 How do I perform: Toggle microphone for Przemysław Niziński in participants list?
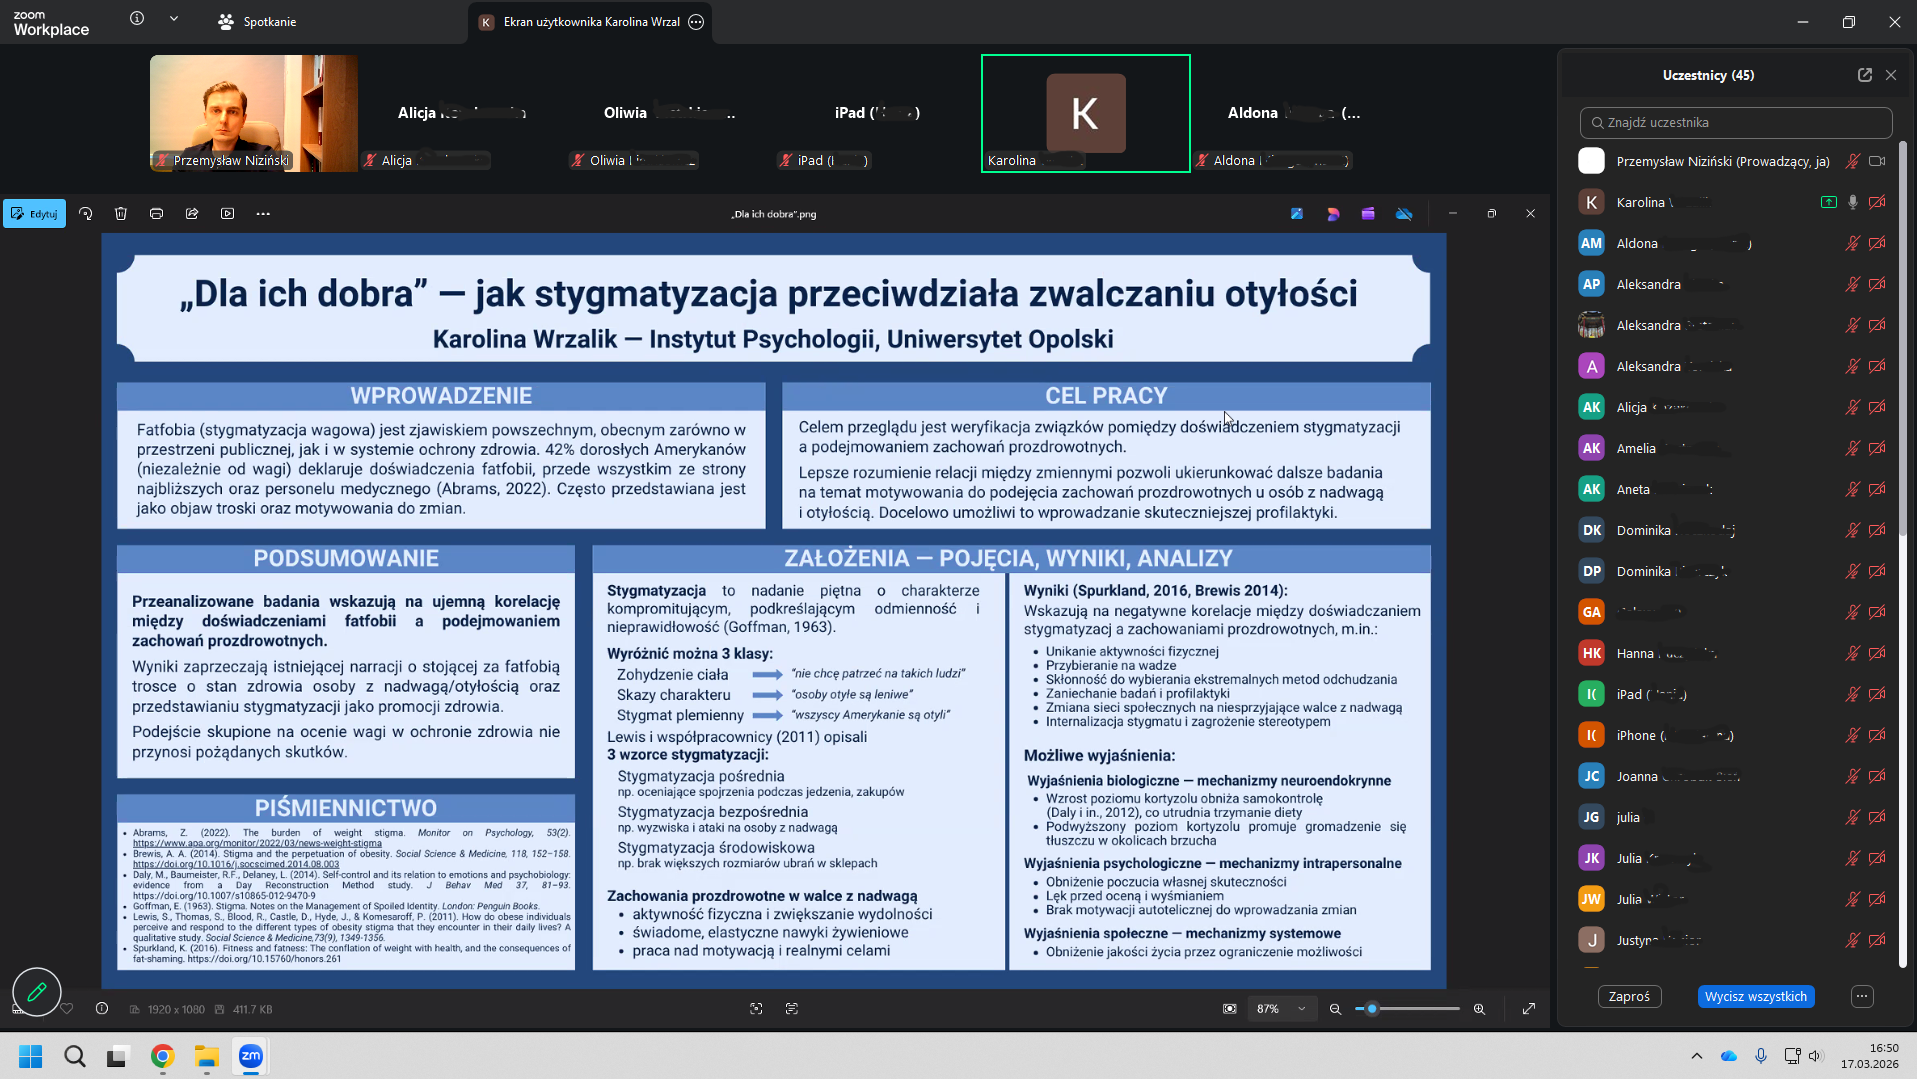click(1852, 161)
